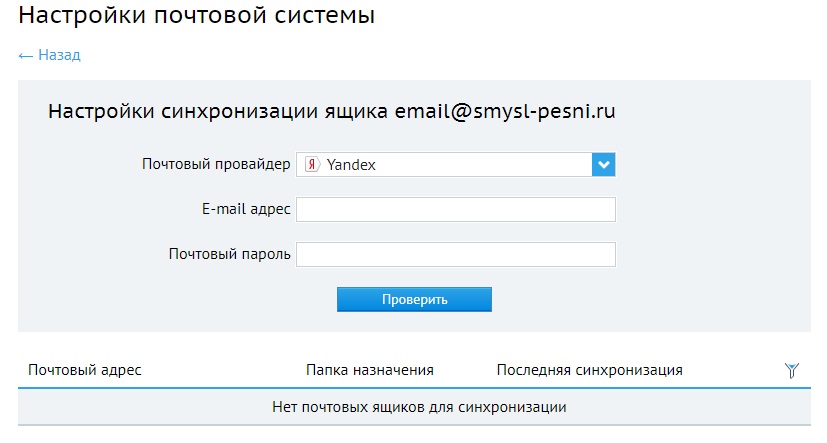The height and width of the screenshot is (443, 827).
Task: Click the Нет почтовых ящиков для синхронизации row
Action: 415,407
